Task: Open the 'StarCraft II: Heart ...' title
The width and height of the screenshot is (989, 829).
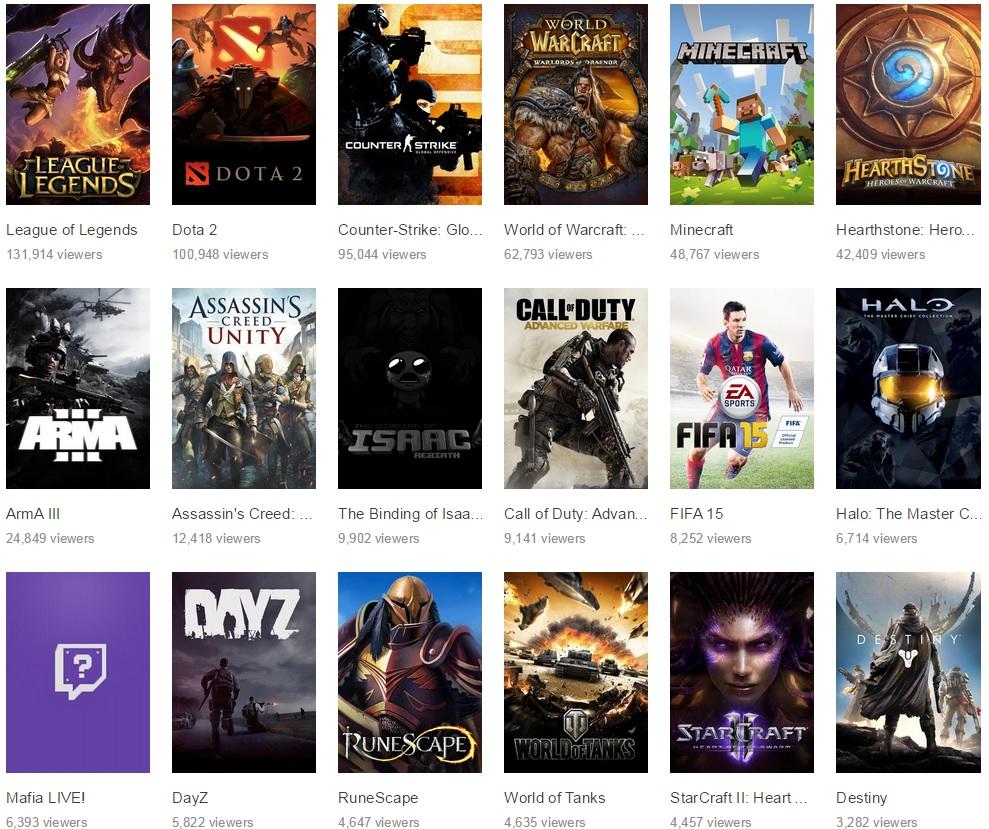Action: coord(739,798)
